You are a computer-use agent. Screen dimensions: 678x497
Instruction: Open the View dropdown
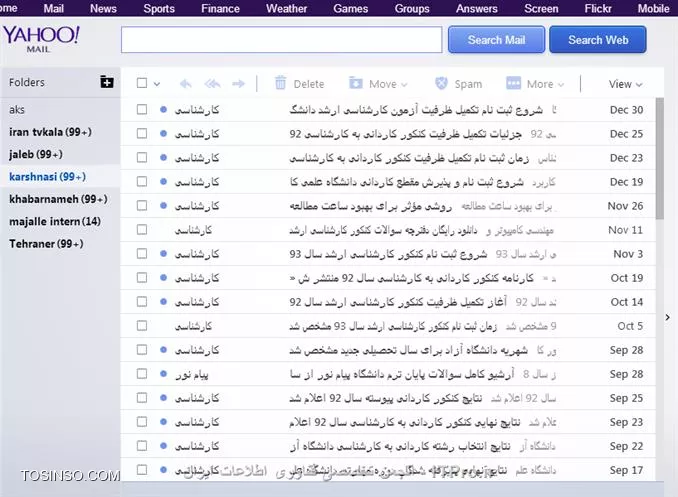(x=625, y=84)
